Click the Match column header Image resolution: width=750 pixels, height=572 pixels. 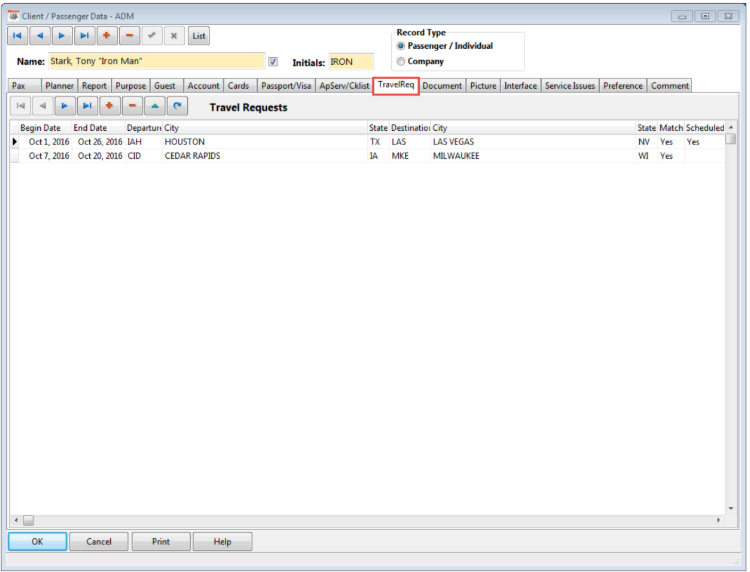671,128
